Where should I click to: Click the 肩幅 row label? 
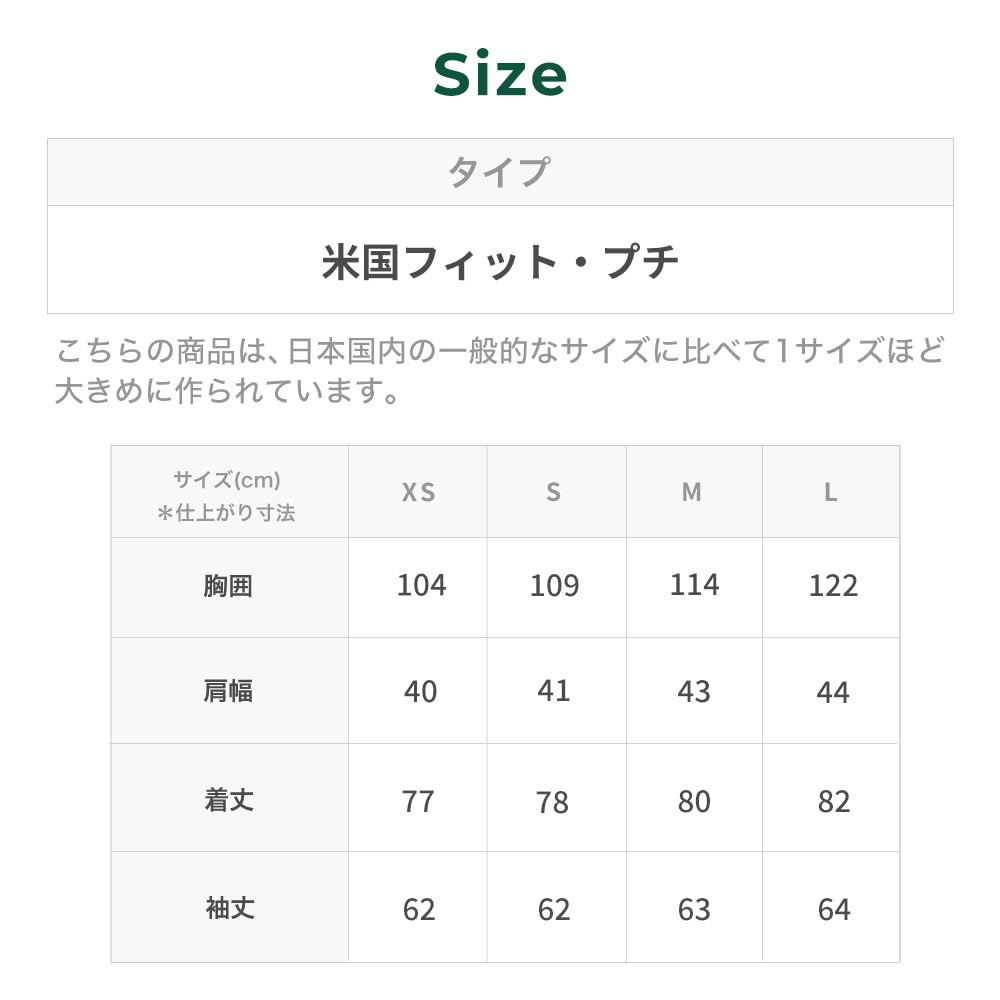228,691
